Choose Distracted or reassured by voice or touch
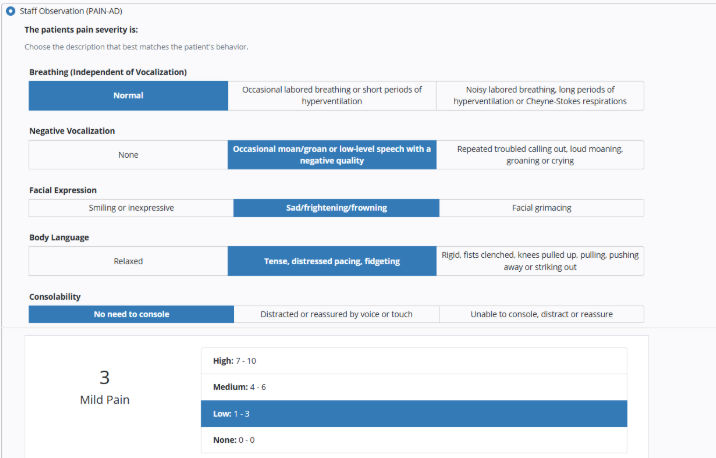This screenshot has width=716, height=458. pos(336,314)
